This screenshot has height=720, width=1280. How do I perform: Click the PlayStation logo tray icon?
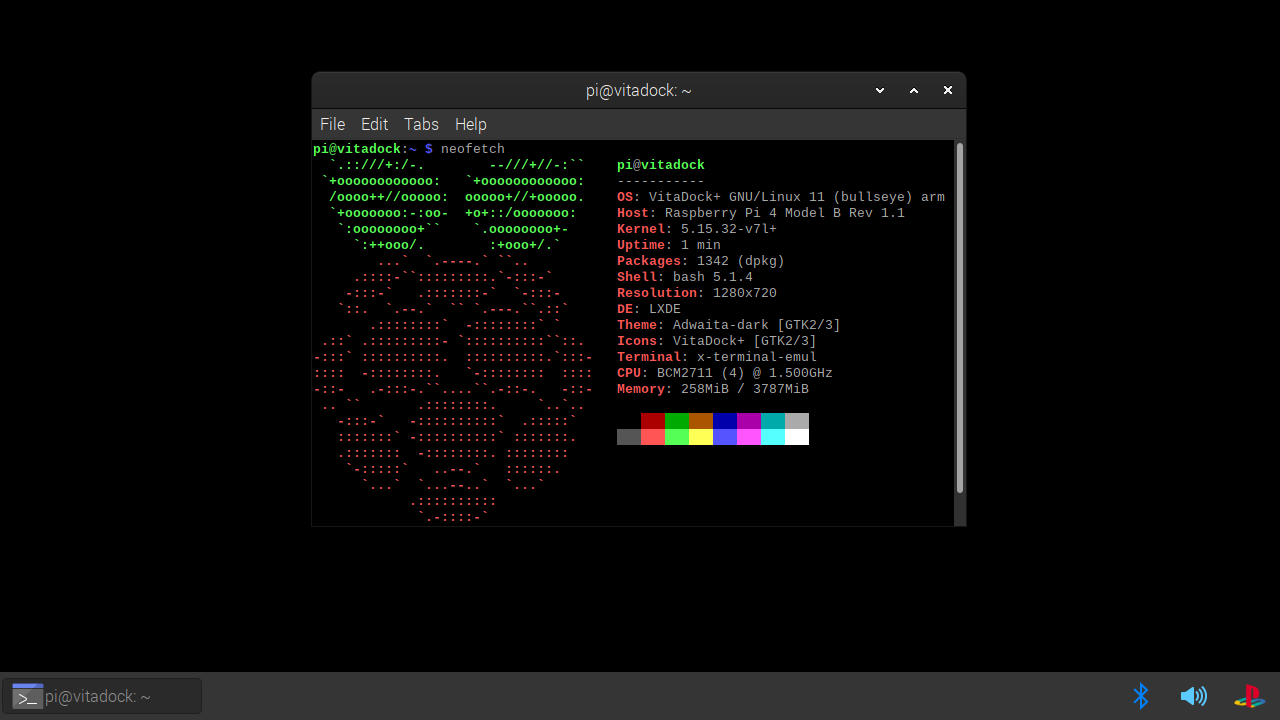pos(1248,696)
